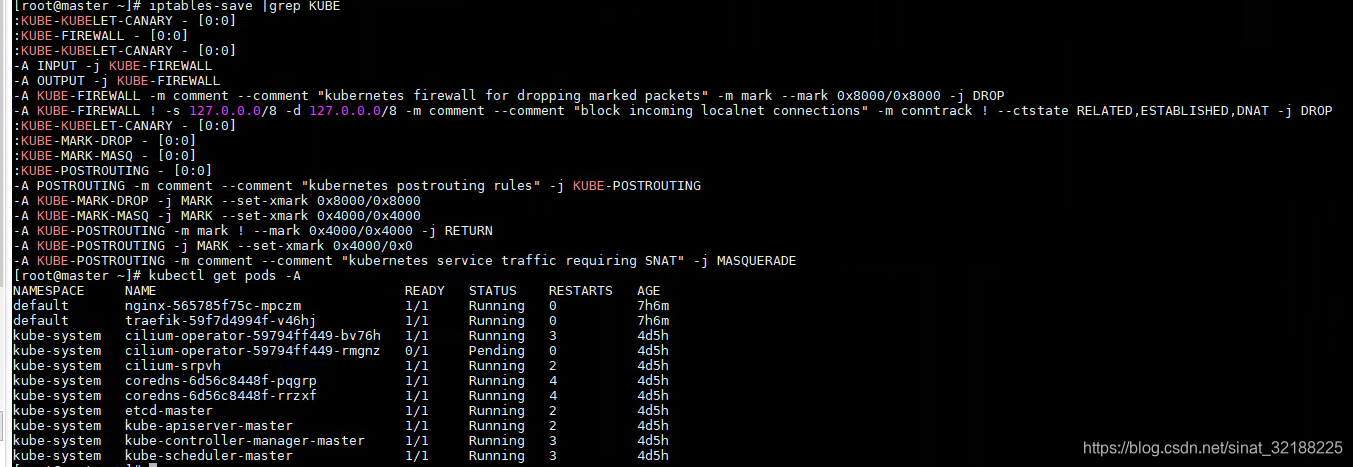1353x467 pixels.
Task: Select pod name 'cilium-srpvh'
Action: point(173,365)
